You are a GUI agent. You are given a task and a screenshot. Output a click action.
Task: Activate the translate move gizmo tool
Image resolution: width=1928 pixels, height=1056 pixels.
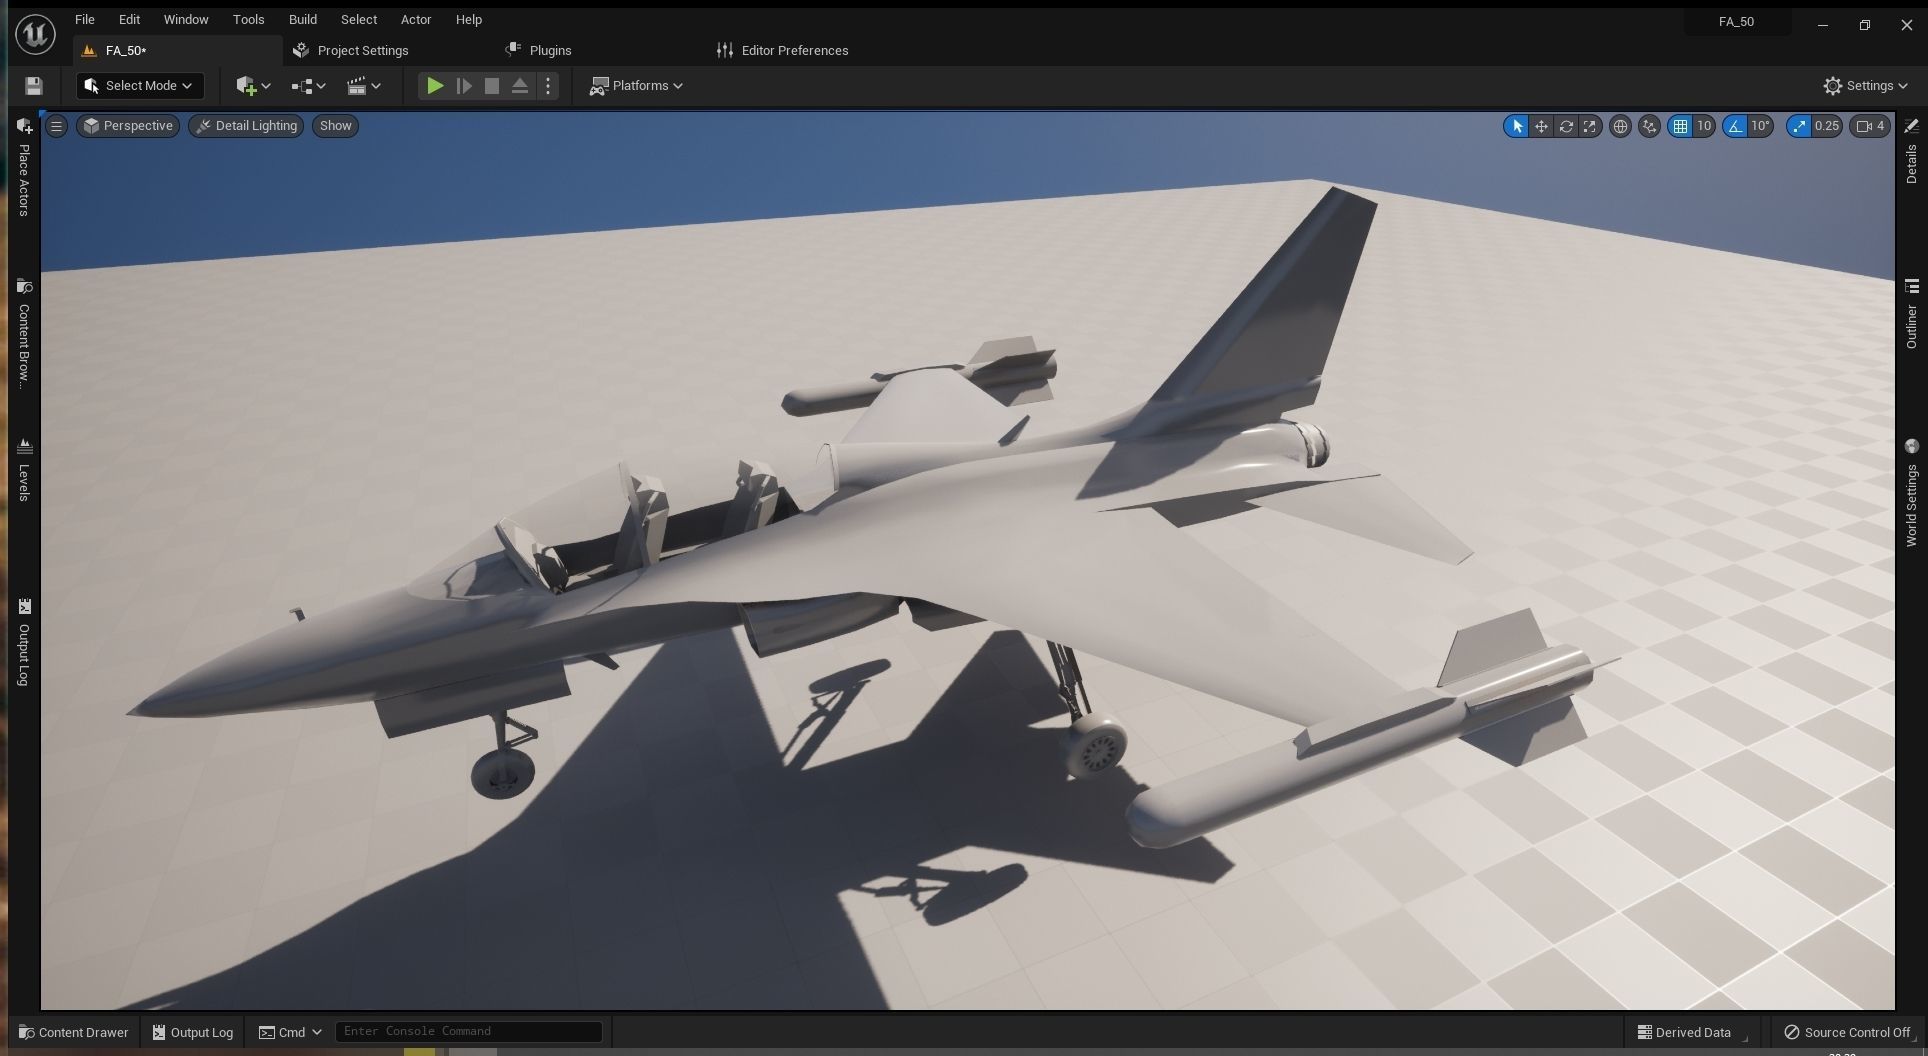click(x=1541, y=126)
